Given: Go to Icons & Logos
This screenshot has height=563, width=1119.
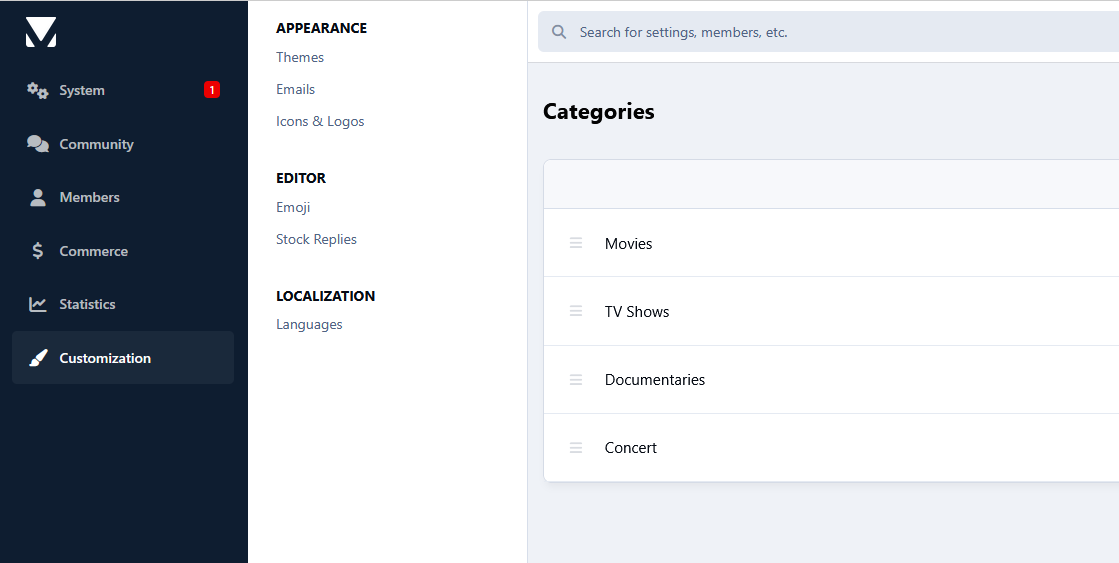Looking at the screenshot, I should 320,121.
